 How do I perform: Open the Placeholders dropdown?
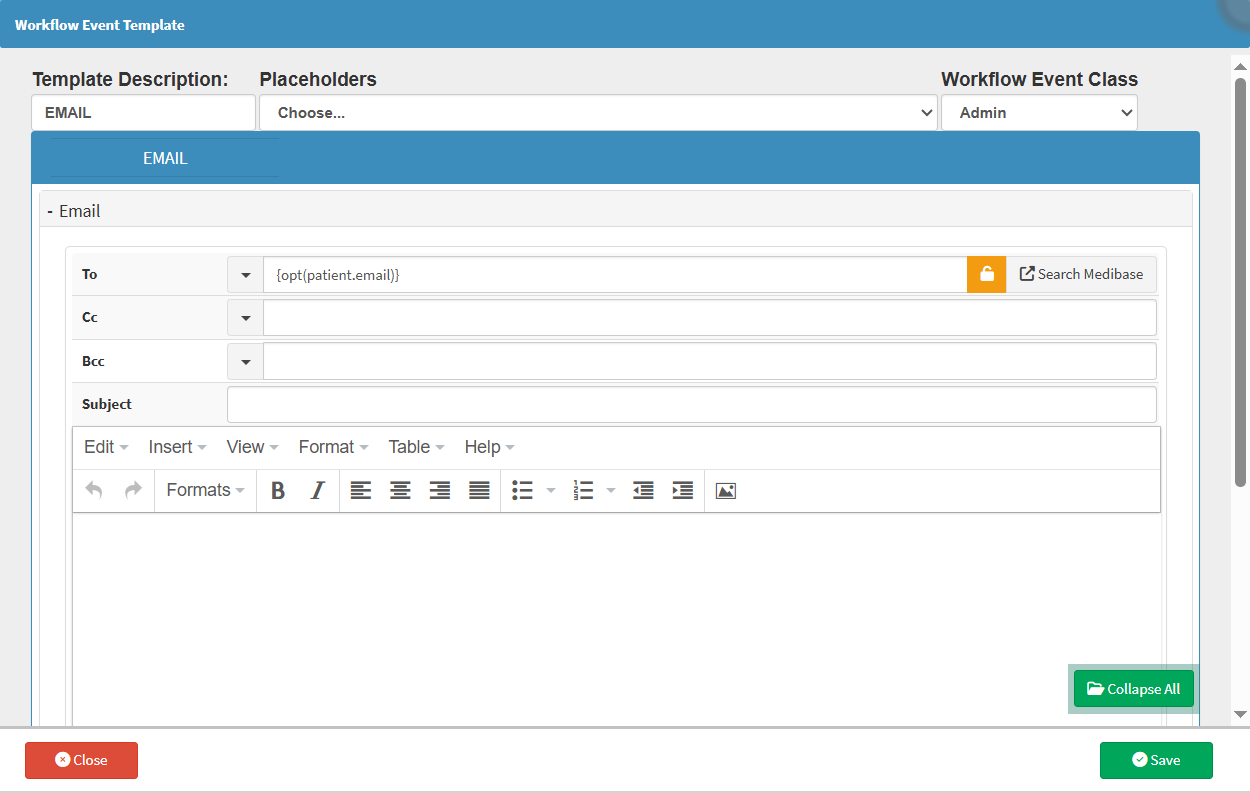coord(598,113)
